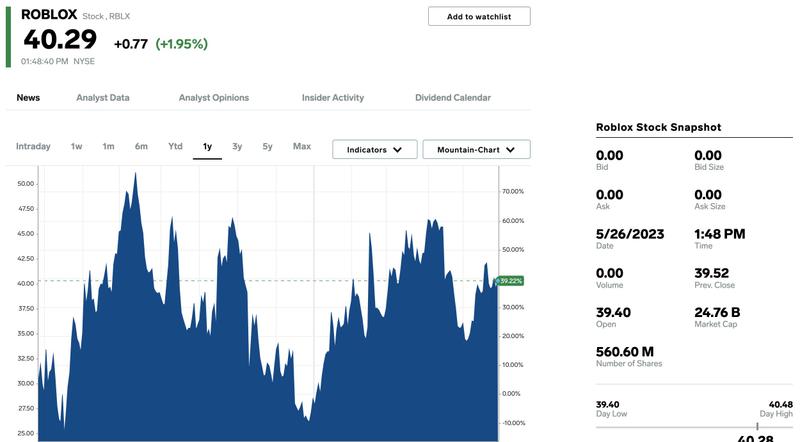Open the News tab
800x442 pixels.
[x=28, y=97]
